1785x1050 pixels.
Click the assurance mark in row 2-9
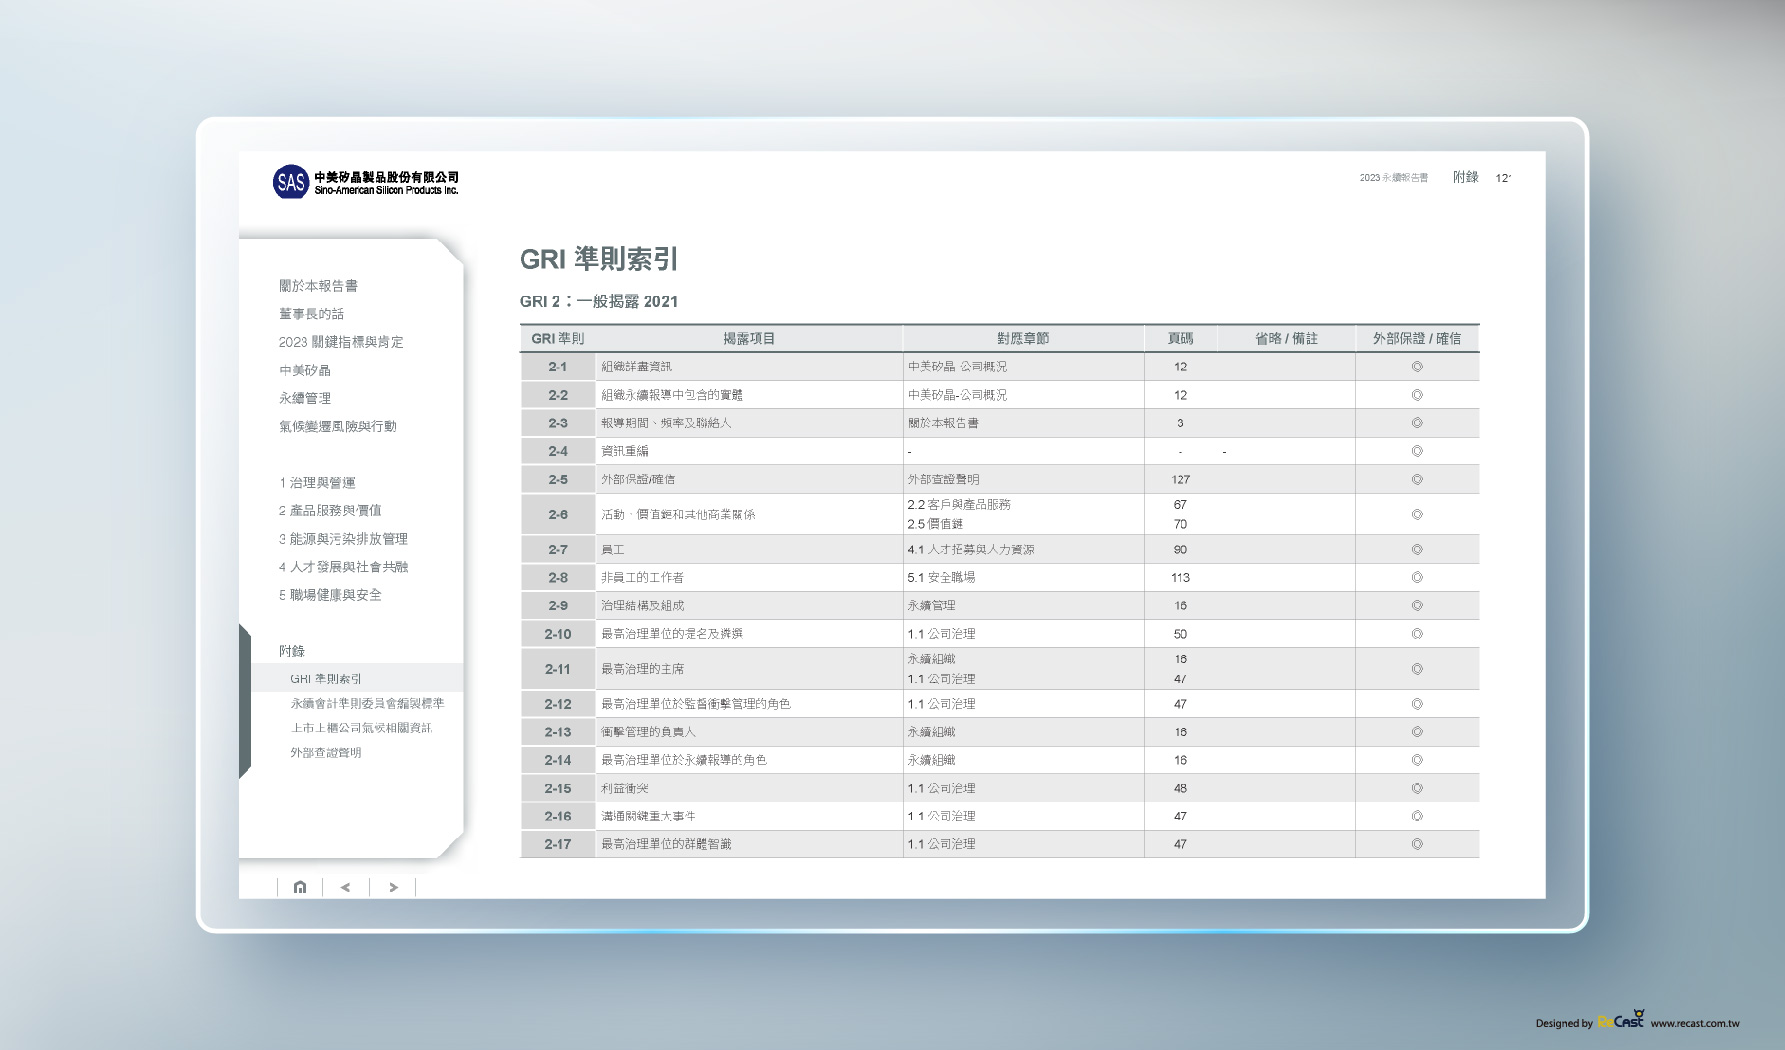coord(1417,606)
